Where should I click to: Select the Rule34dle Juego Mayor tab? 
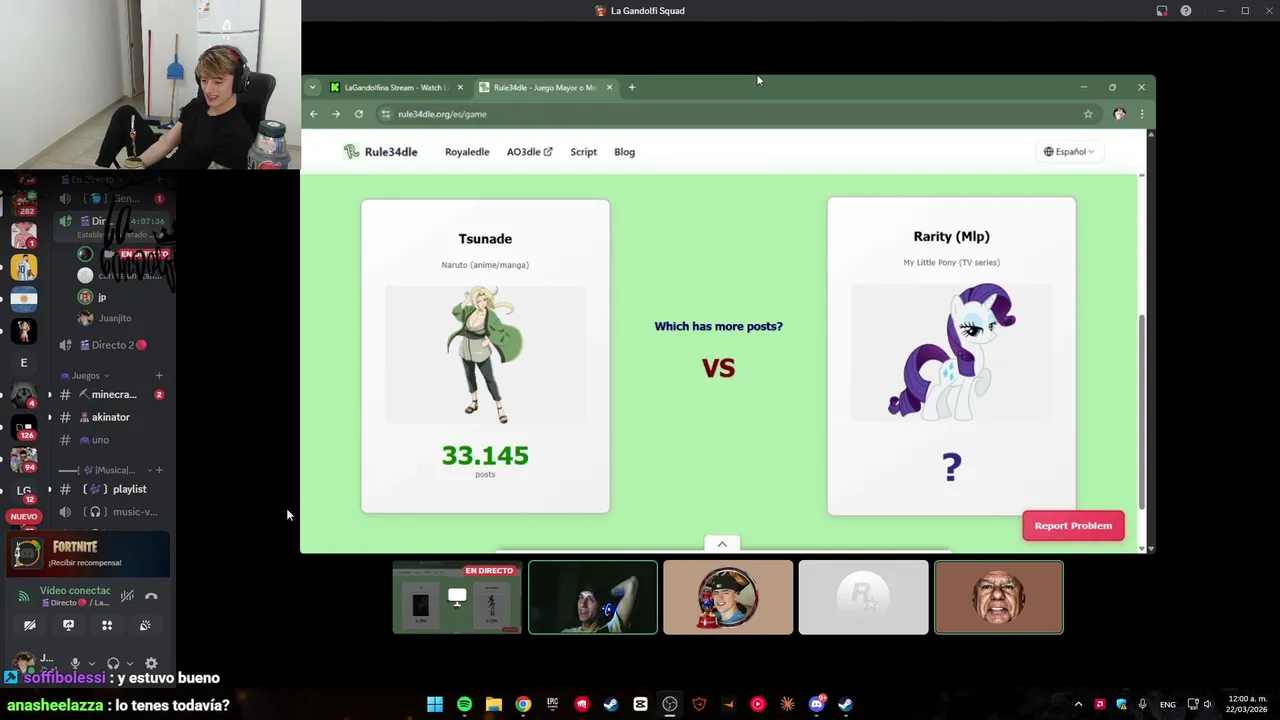tap(545, 87)
